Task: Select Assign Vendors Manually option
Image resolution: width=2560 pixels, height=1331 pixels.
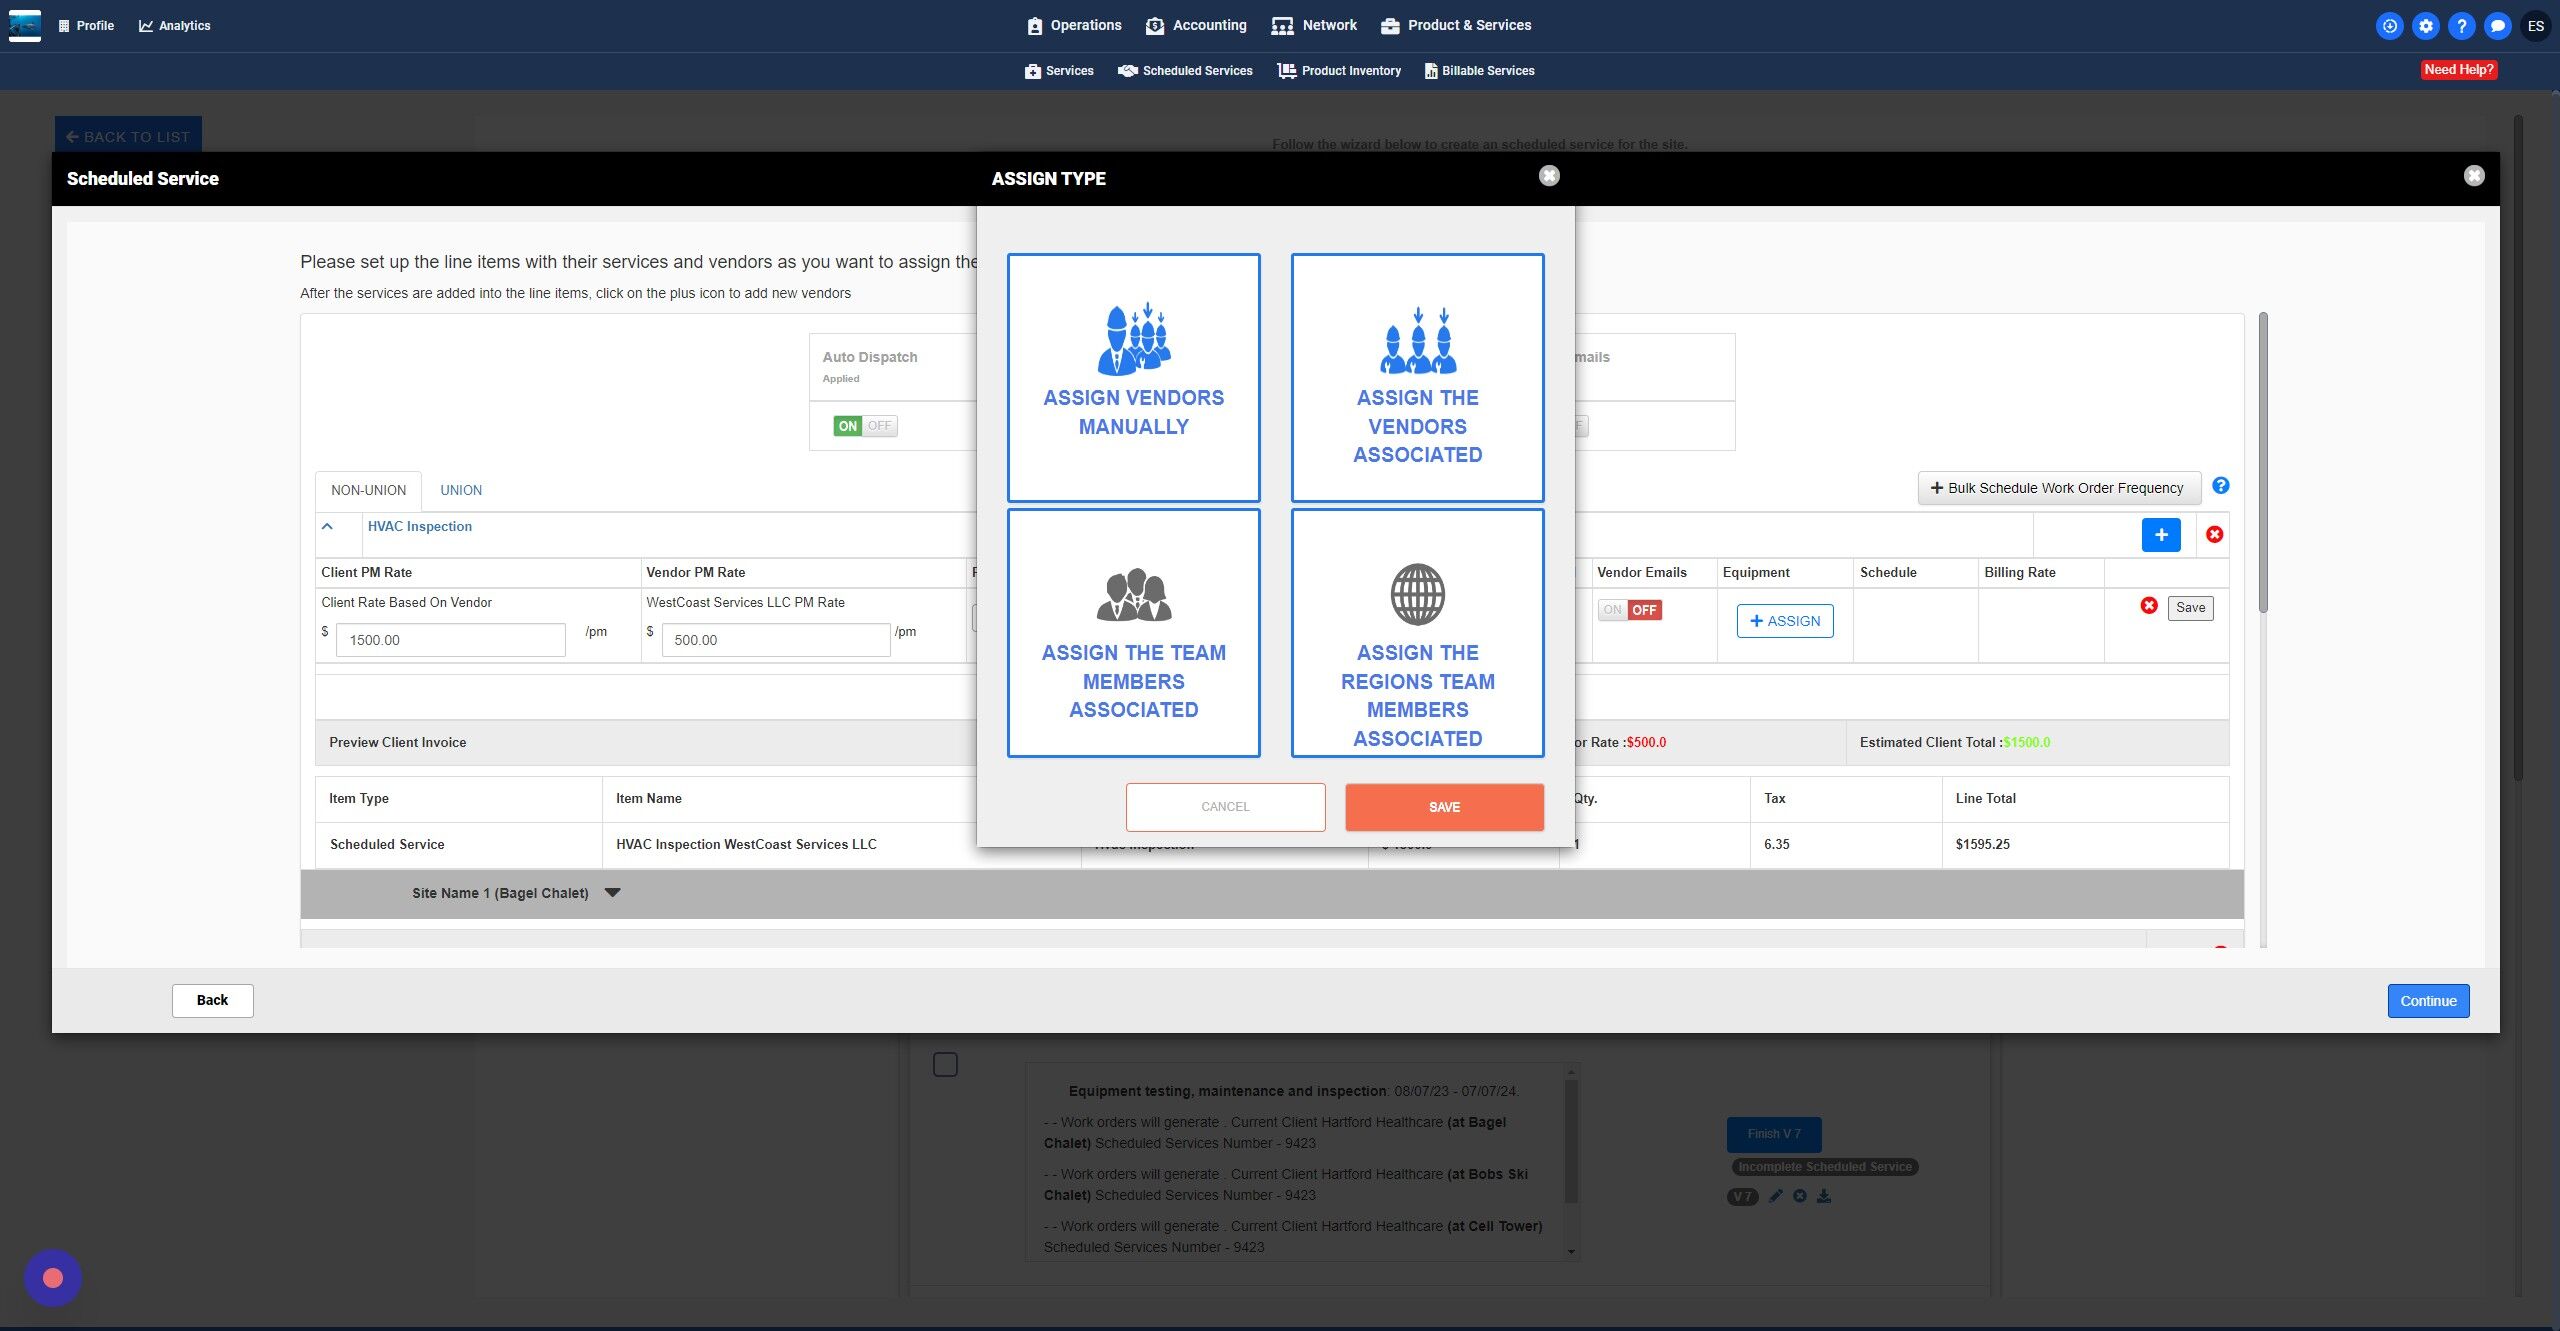Action: pos(1133,377)
